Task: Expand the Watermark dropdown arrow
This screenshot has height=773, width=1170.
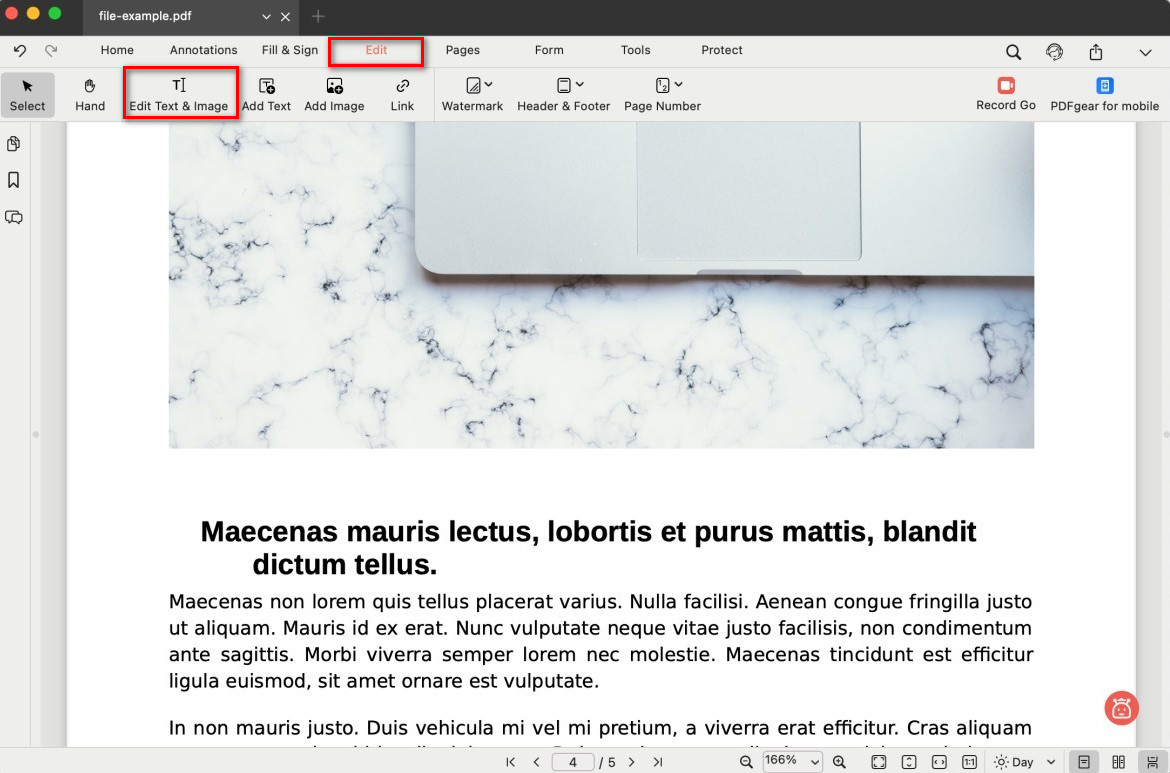Action: pyautogui.click(x=489, y=84)
